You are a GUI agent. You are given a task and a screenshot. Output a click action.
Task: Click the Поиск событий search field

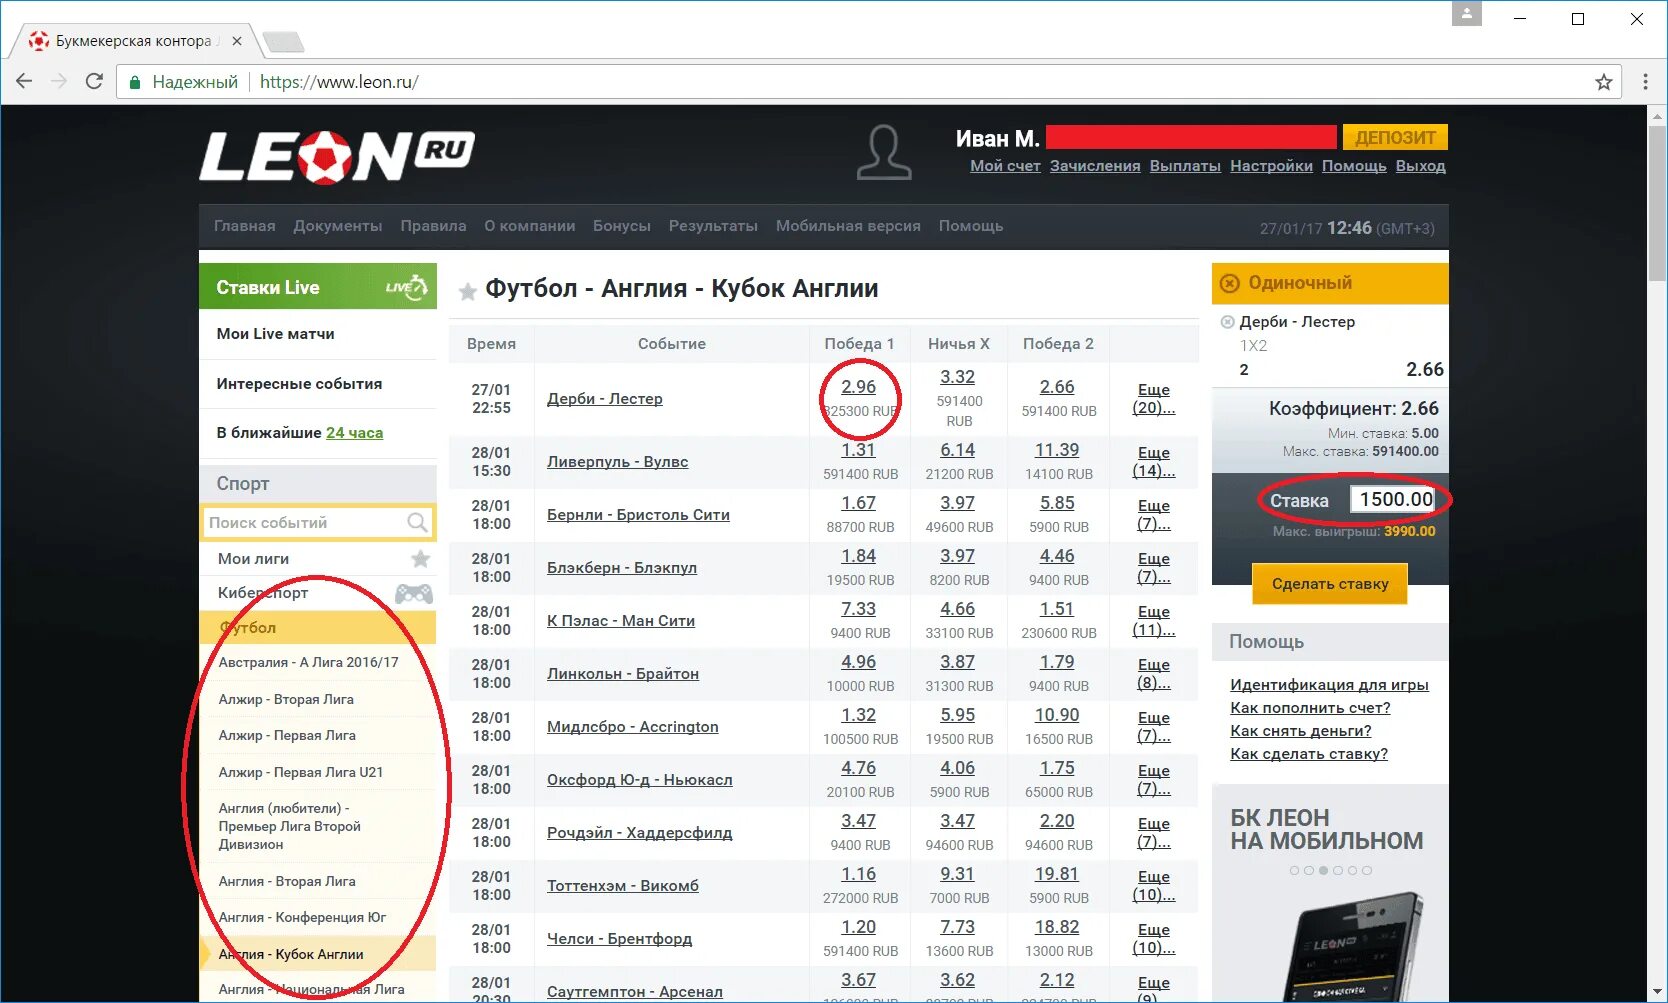(x=318, y=522)
